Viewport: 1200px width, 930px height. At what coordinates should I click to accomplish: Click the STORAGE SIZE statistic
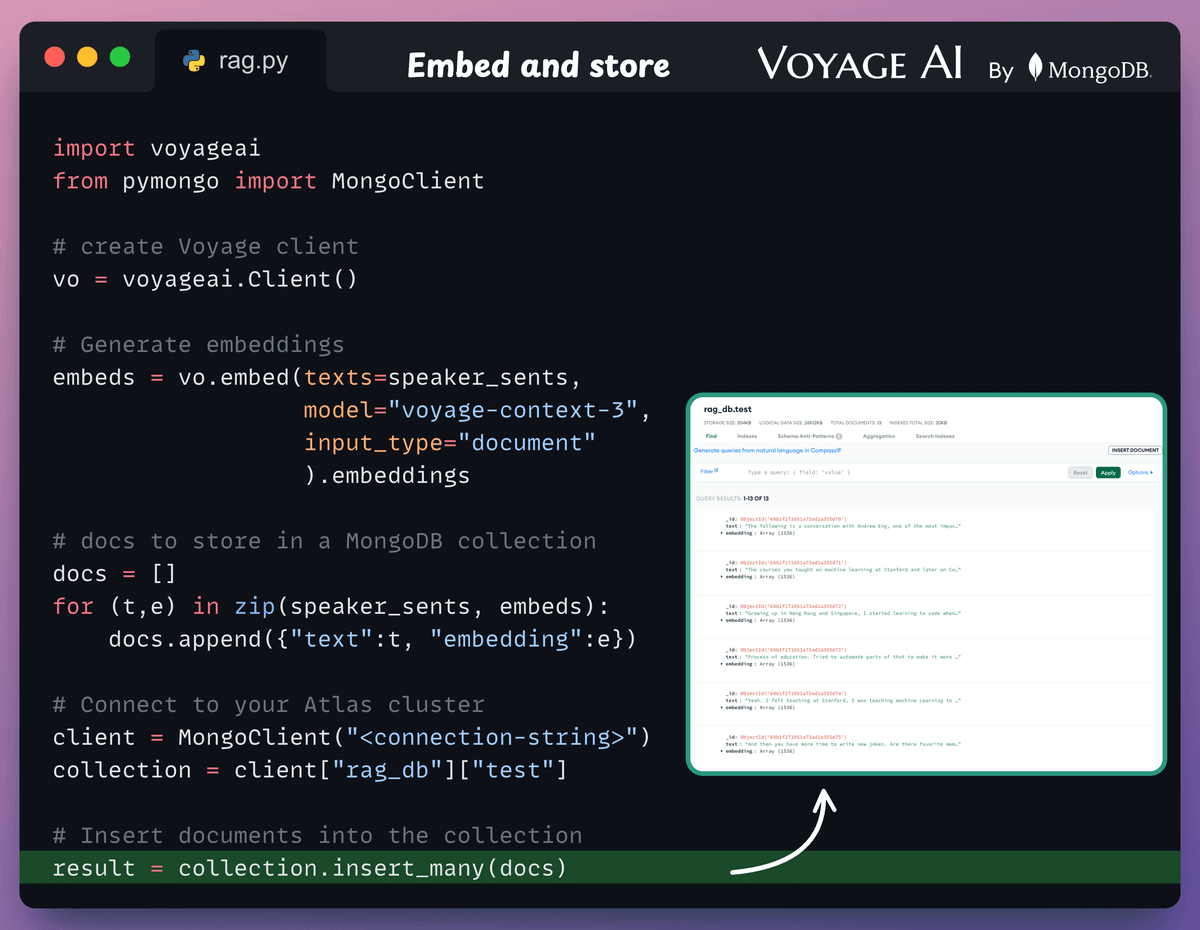pyautogui.click(x=728, y=423)
